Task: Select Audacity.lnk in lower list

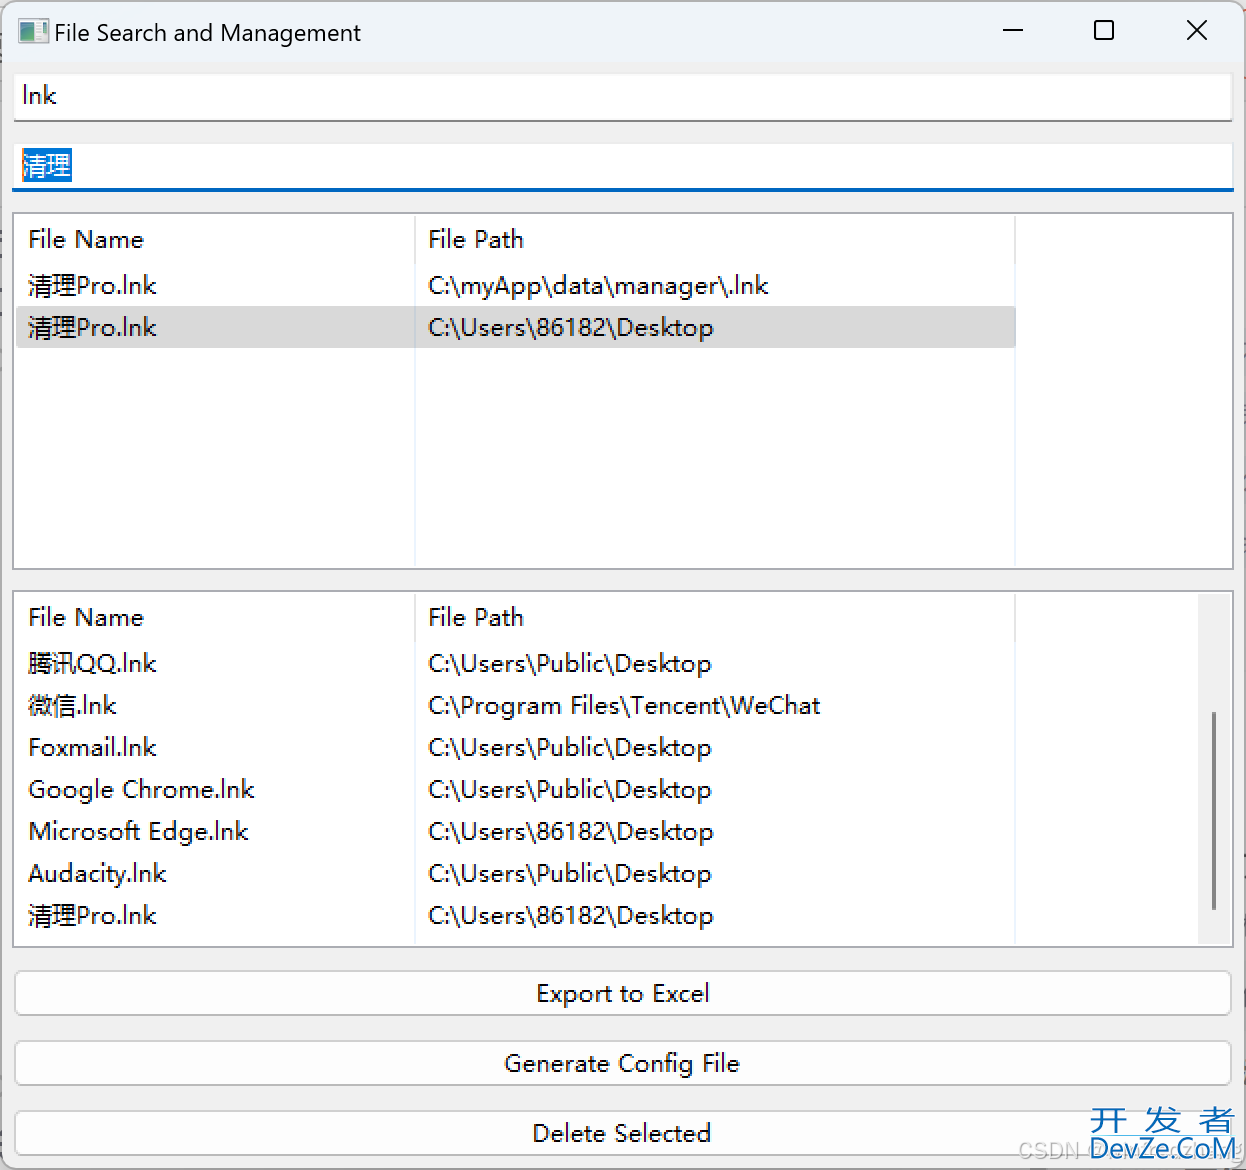Action: coord(97,874)
